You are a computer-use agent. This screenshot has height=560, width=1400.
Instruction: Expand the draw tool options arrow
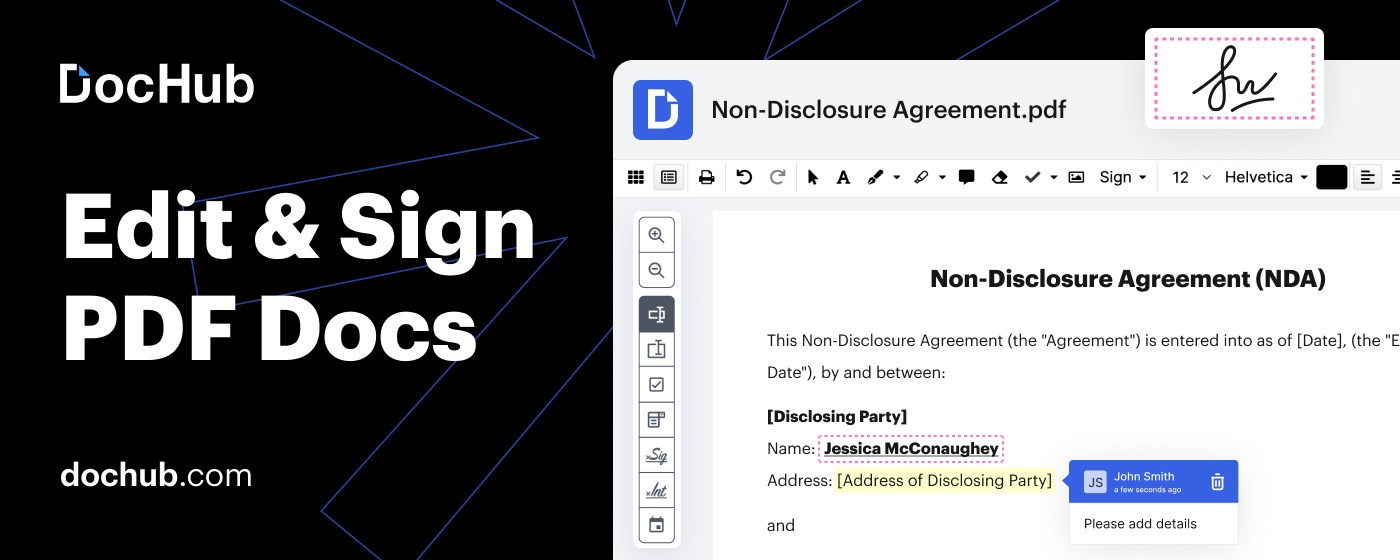(x=896, y=177)
